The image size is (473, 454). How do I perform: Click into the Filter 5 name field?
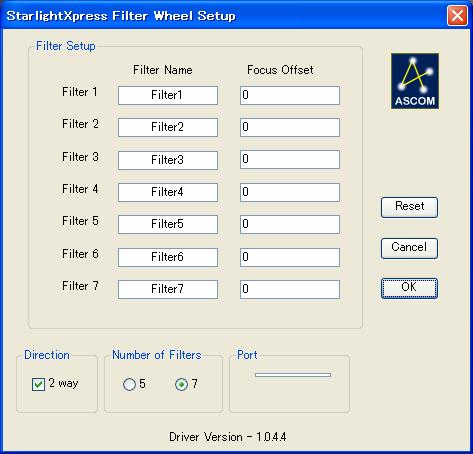click(x=168, y=224)
